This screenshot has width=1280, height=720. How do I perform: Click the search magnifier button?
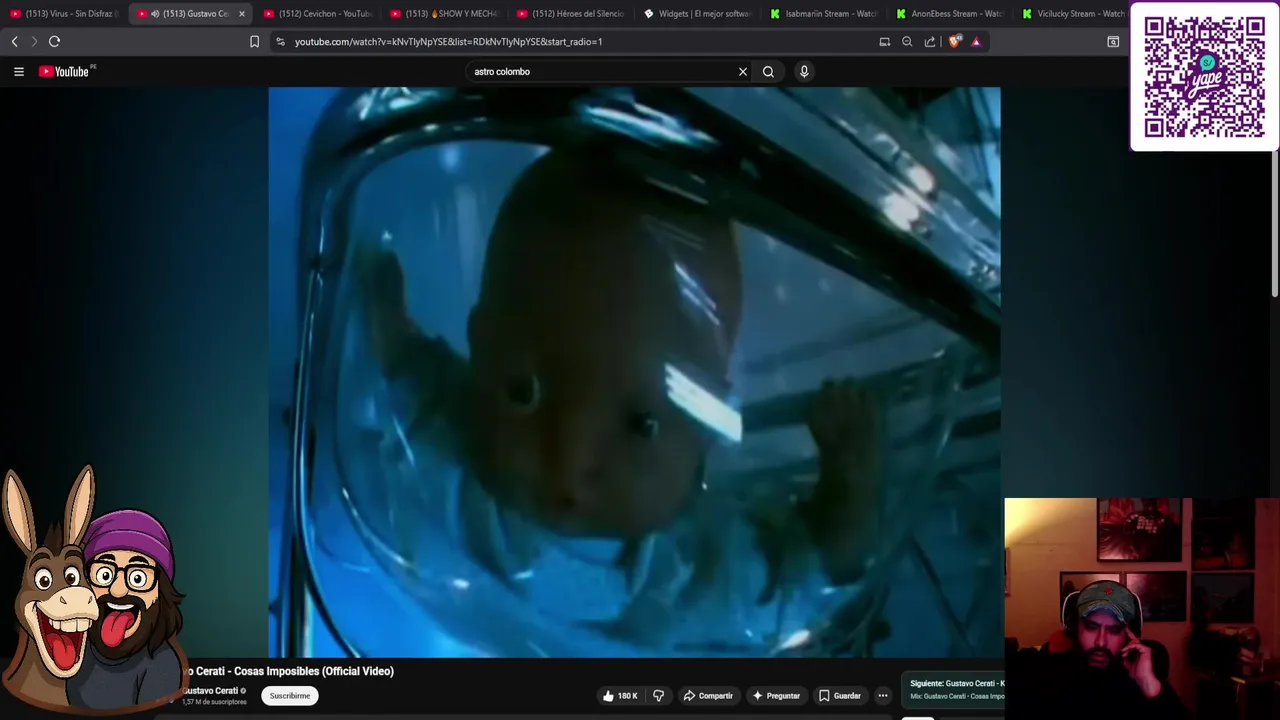click(768, 71)
